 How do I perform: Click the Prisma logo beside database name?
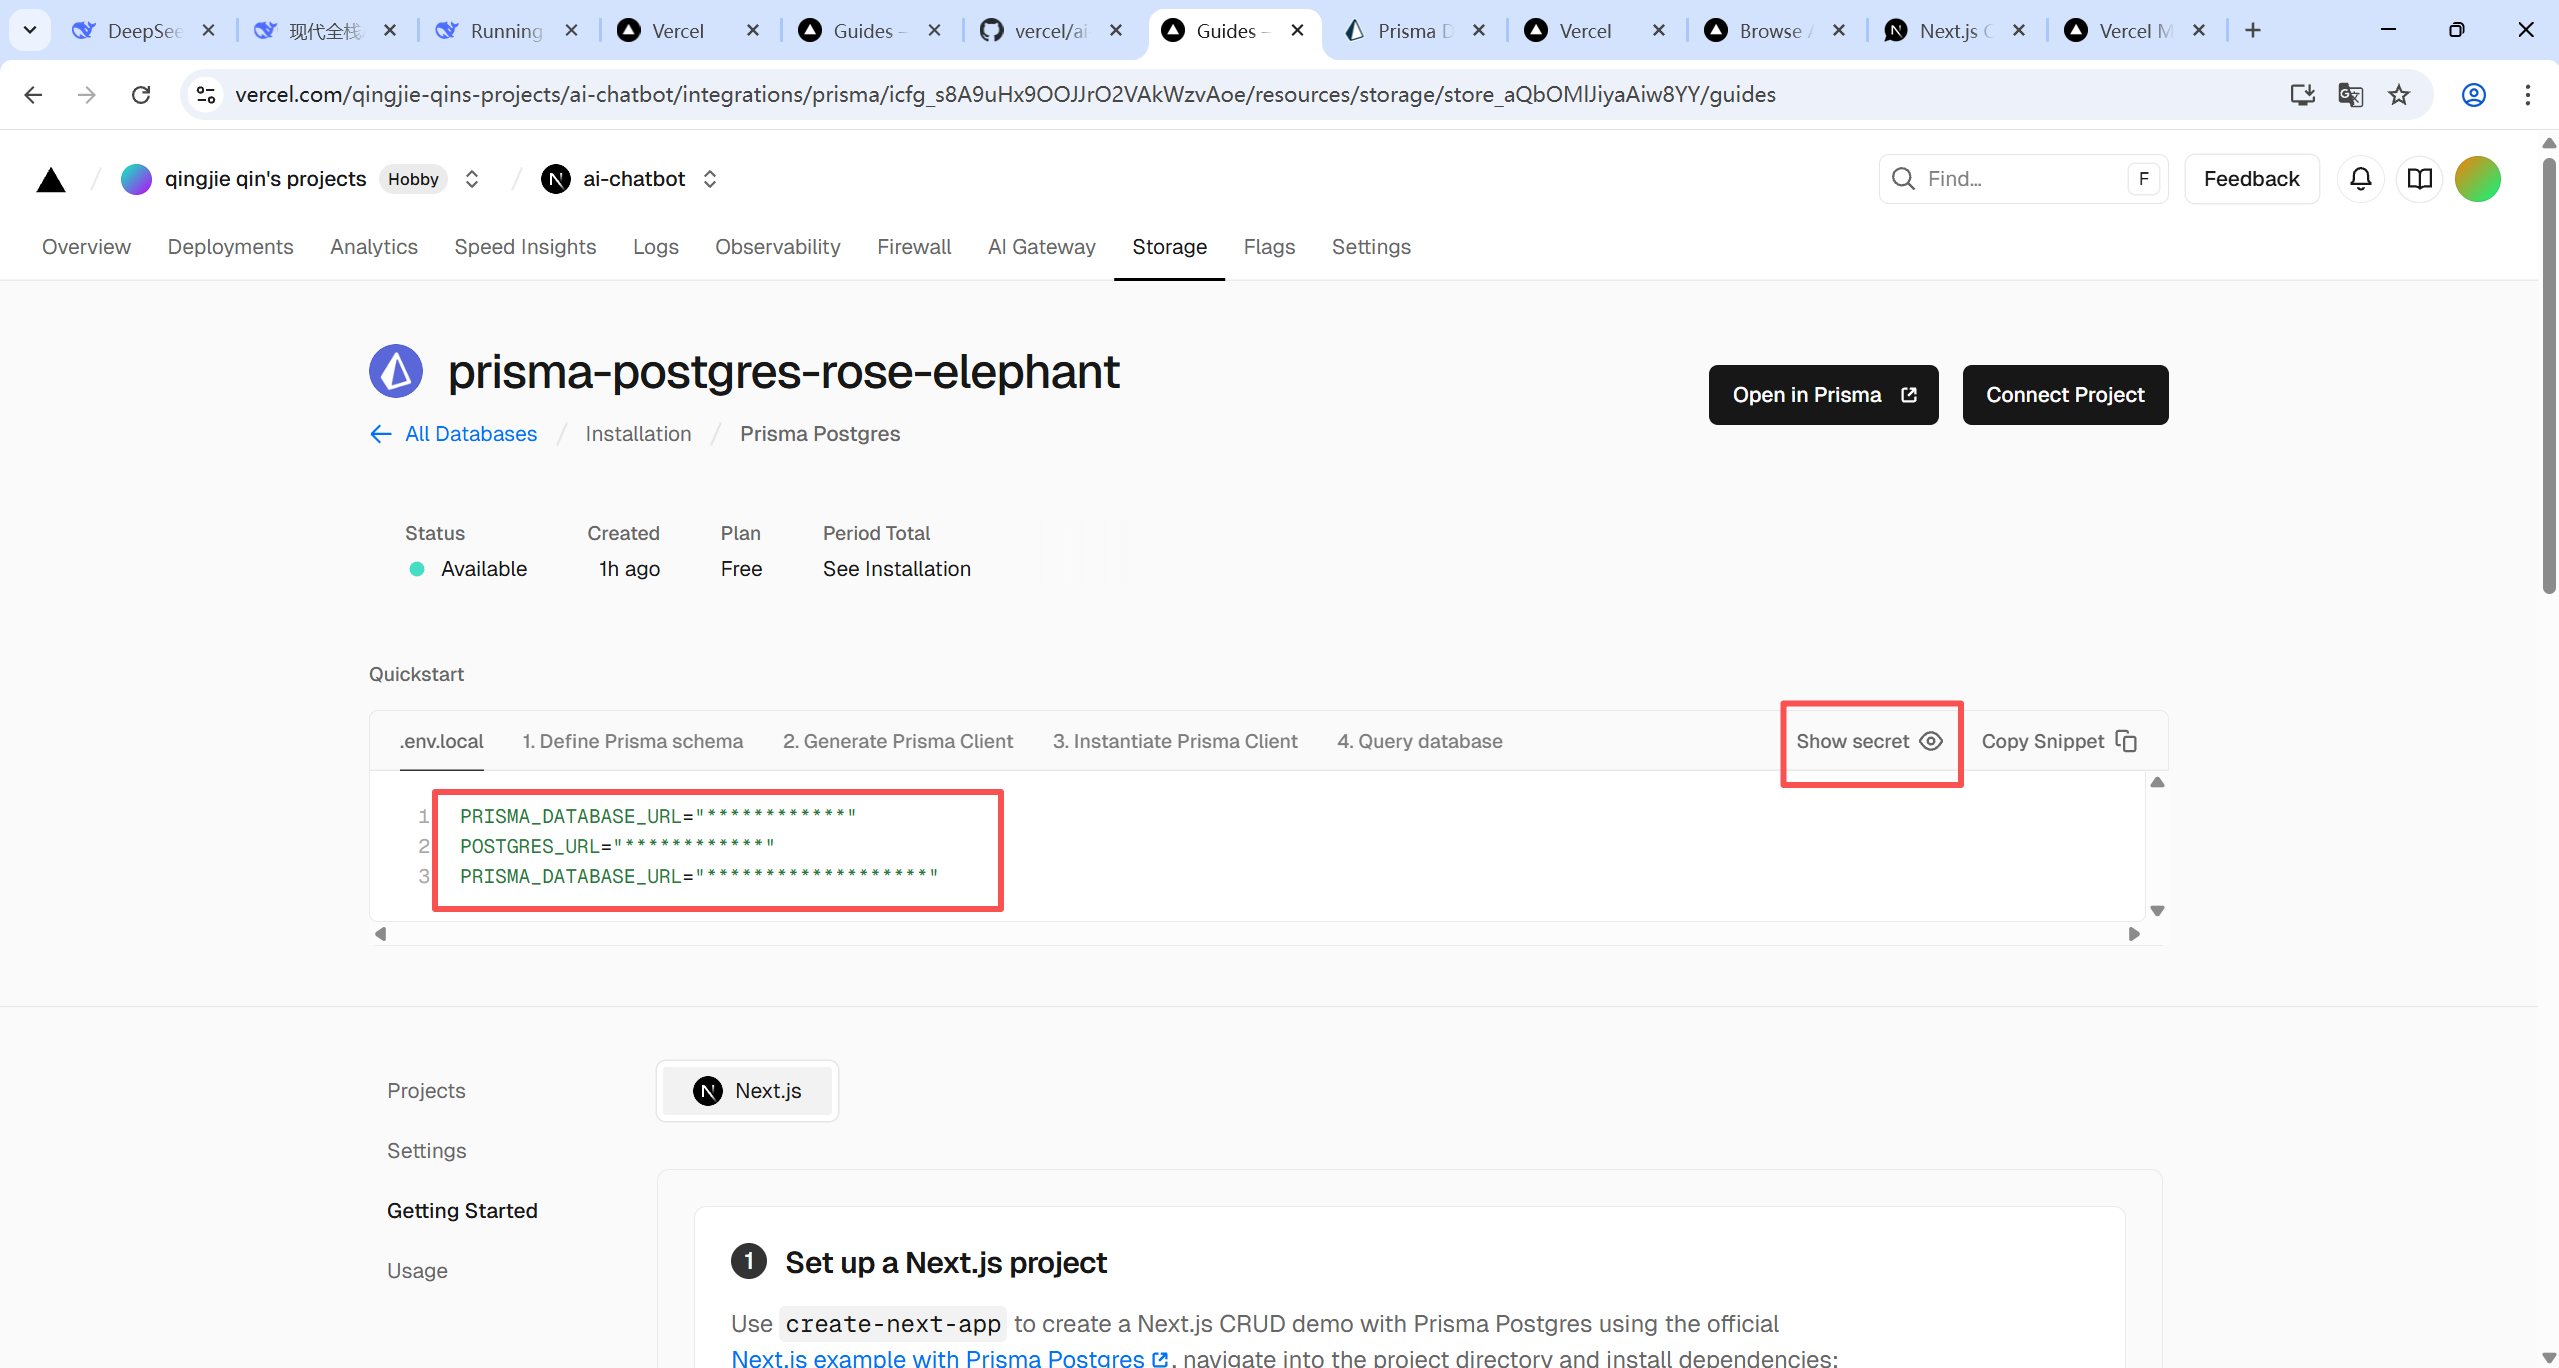click(x=396, y=371)
